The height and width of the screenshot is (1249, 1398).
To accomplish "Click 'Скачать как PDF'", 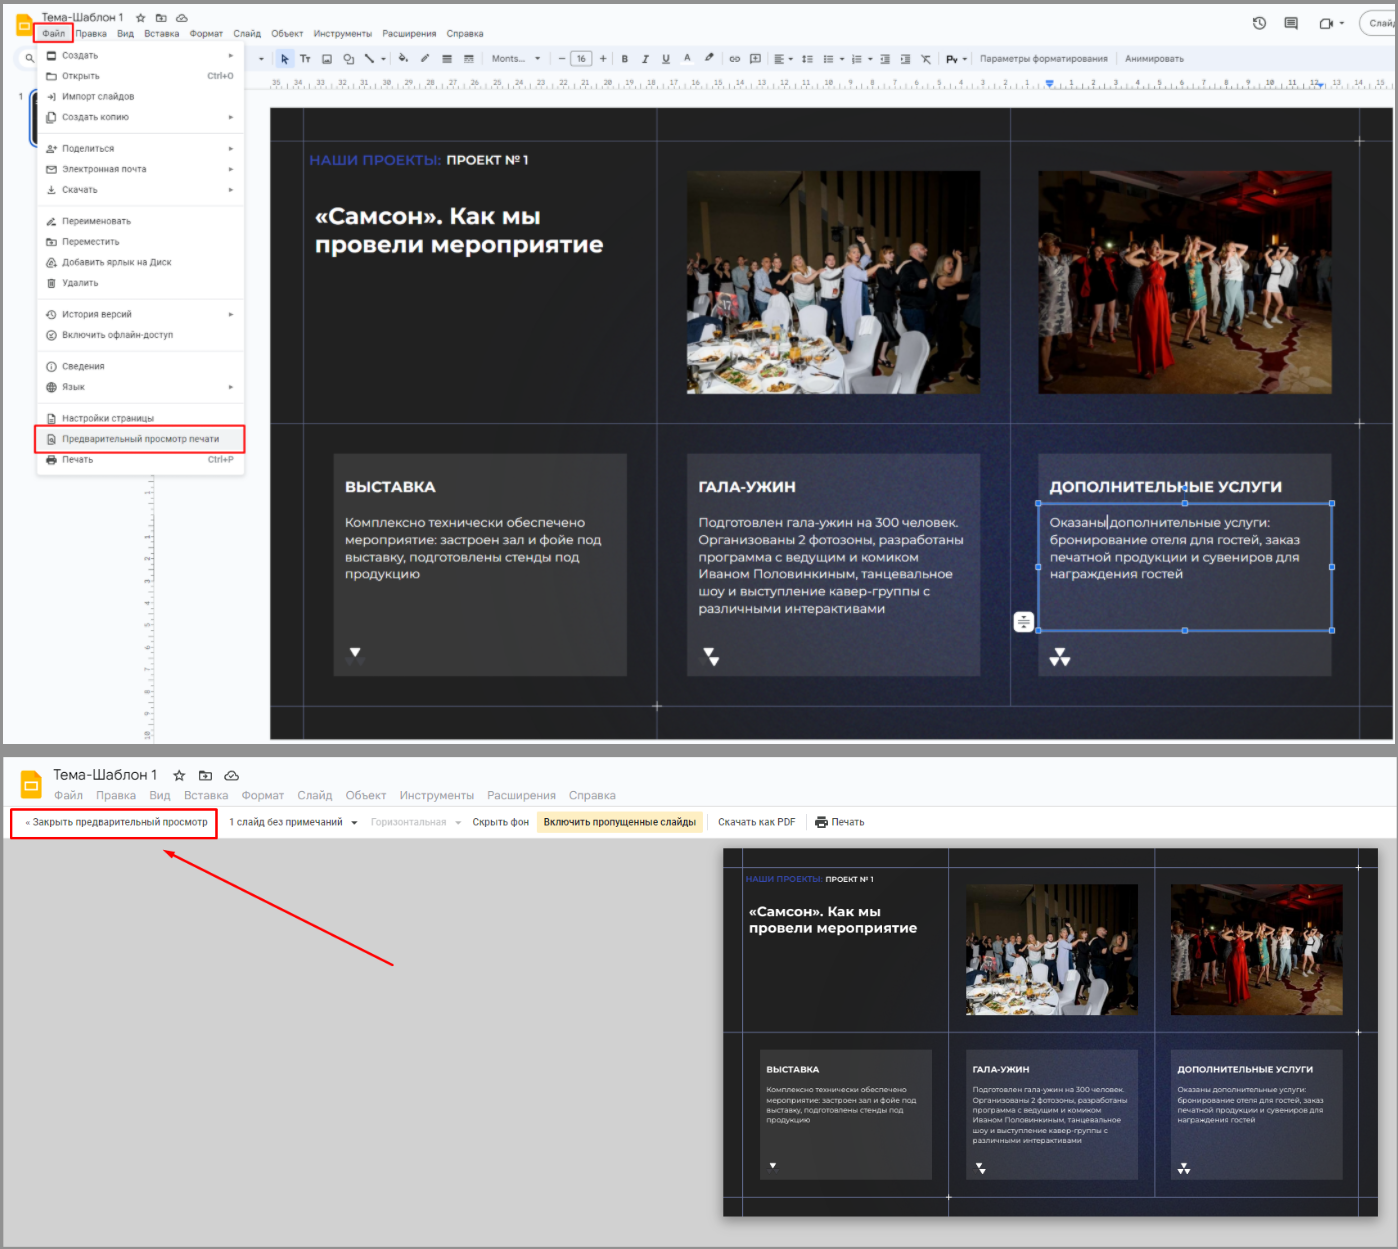I will point(756,821).
